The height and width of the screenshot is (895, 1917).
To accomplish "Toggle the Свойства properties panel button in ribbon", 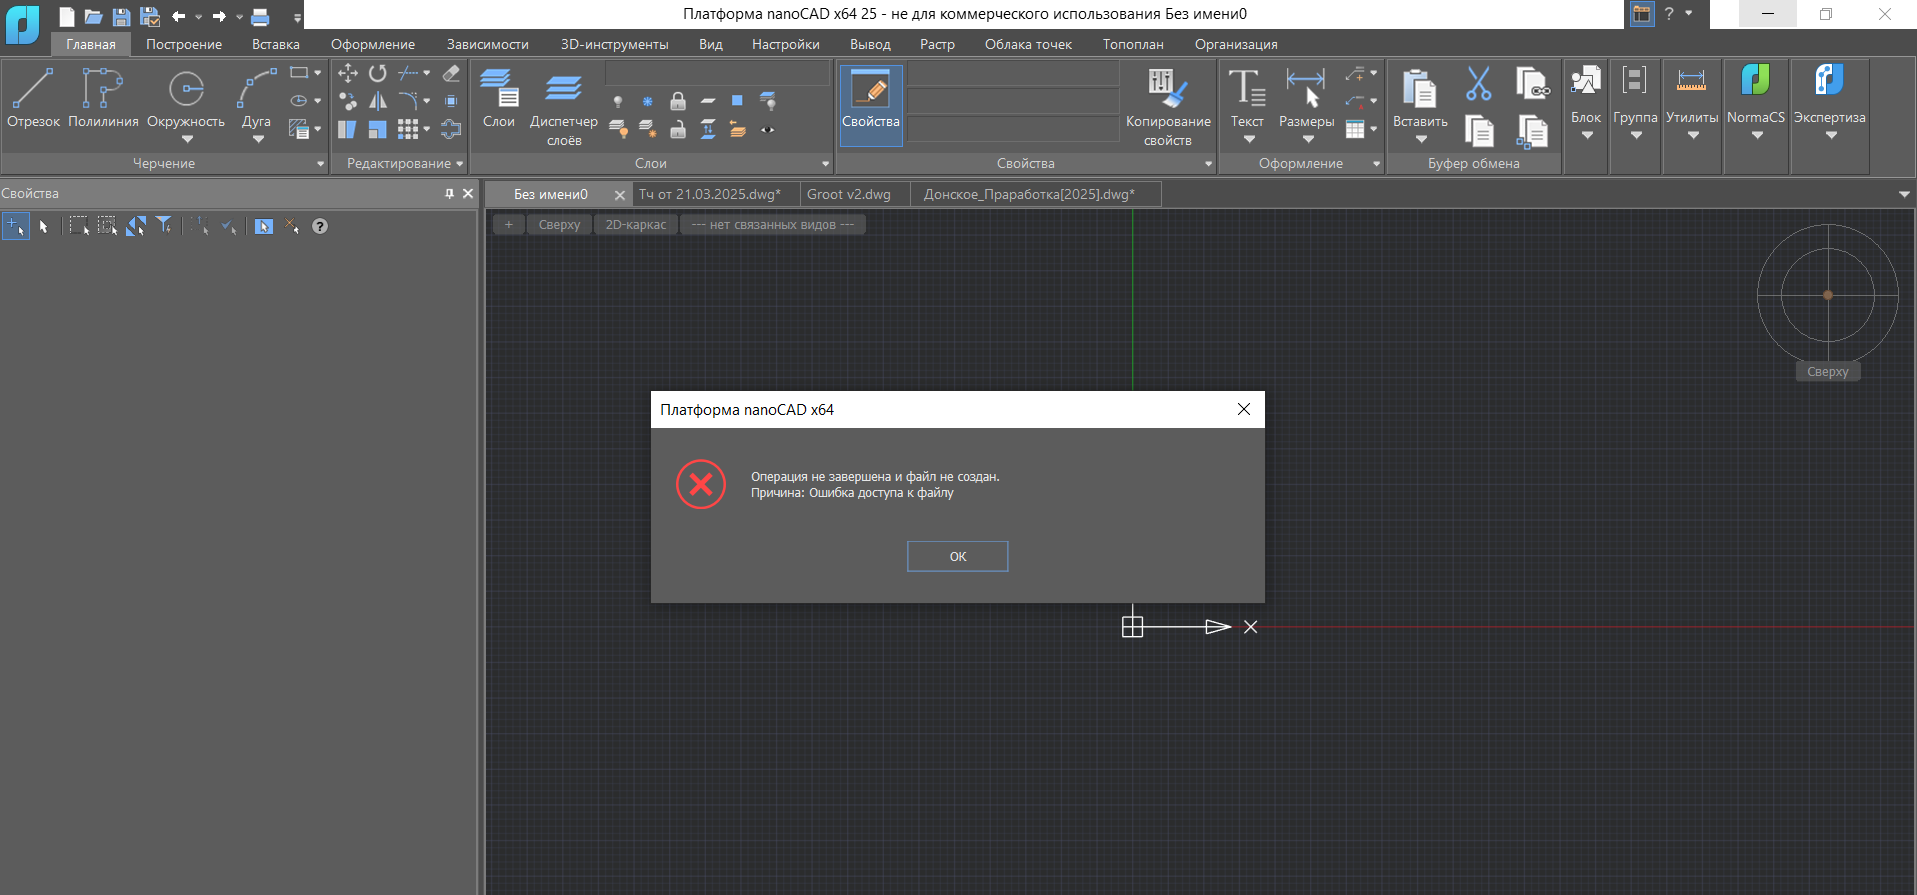I will tap(871, 105).
